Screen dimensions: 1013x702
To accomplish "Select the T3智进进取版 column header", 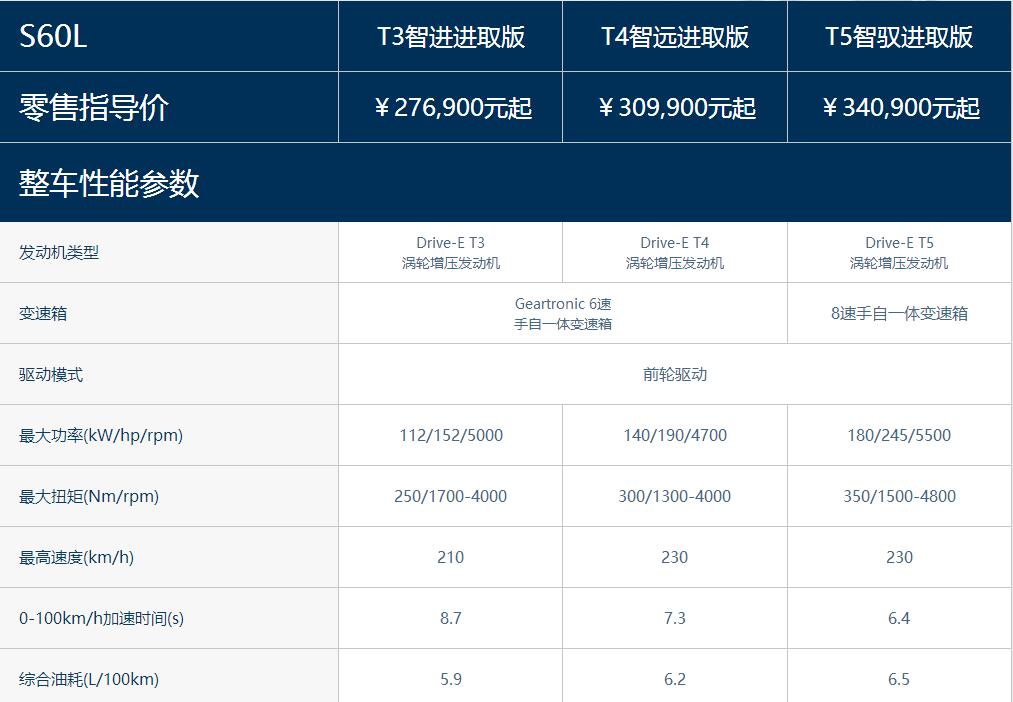I will tap(451, 36).
